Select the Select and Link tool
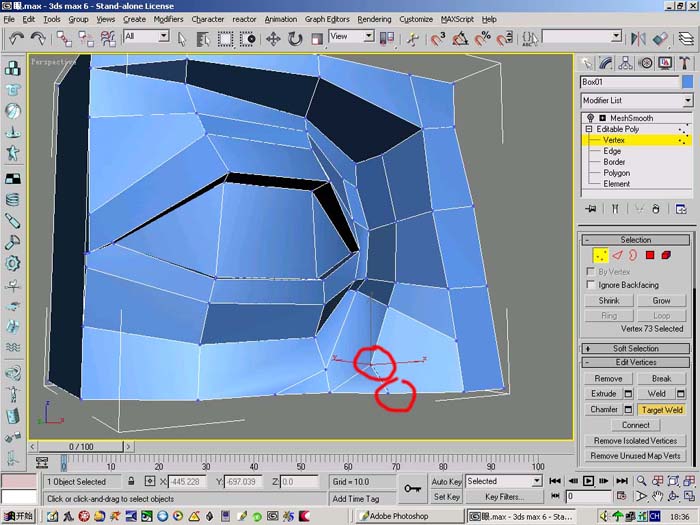The width and height of the screenshot is (700, 525). point(64,39)
